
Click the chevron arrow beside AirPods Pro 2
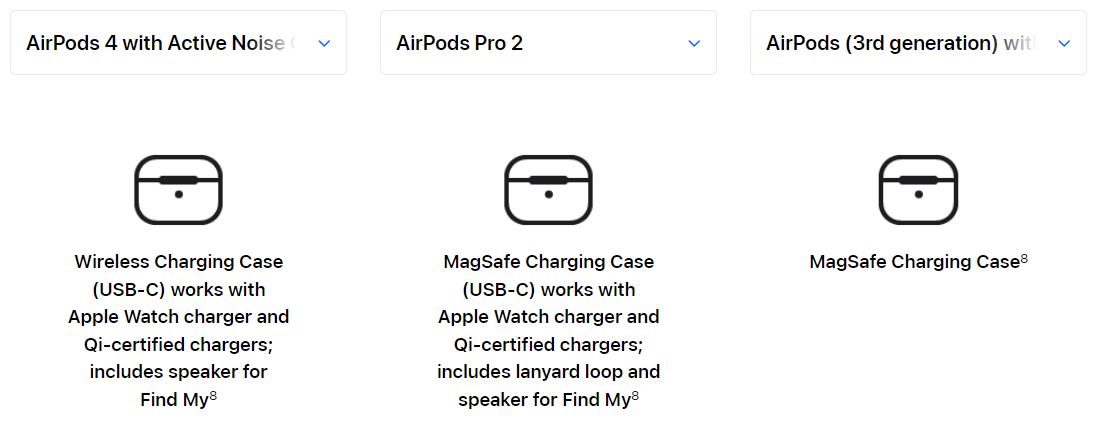point(694,43)
